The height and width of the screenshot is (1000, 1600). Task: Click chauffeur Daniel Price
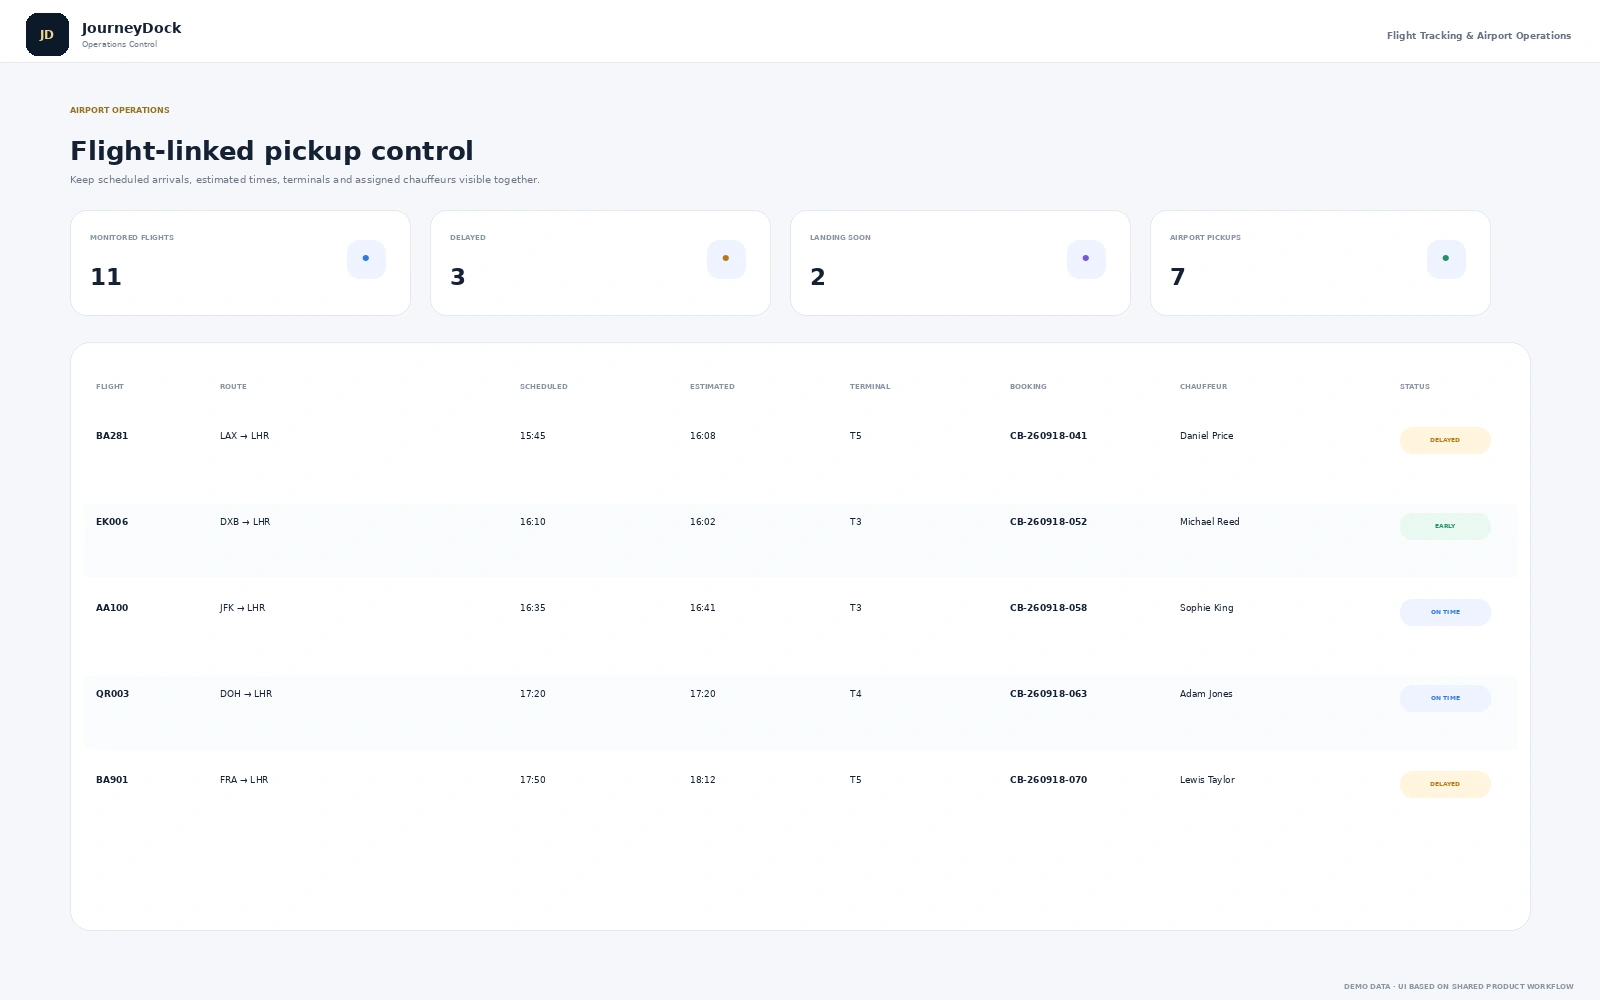tap(1206, 436)
